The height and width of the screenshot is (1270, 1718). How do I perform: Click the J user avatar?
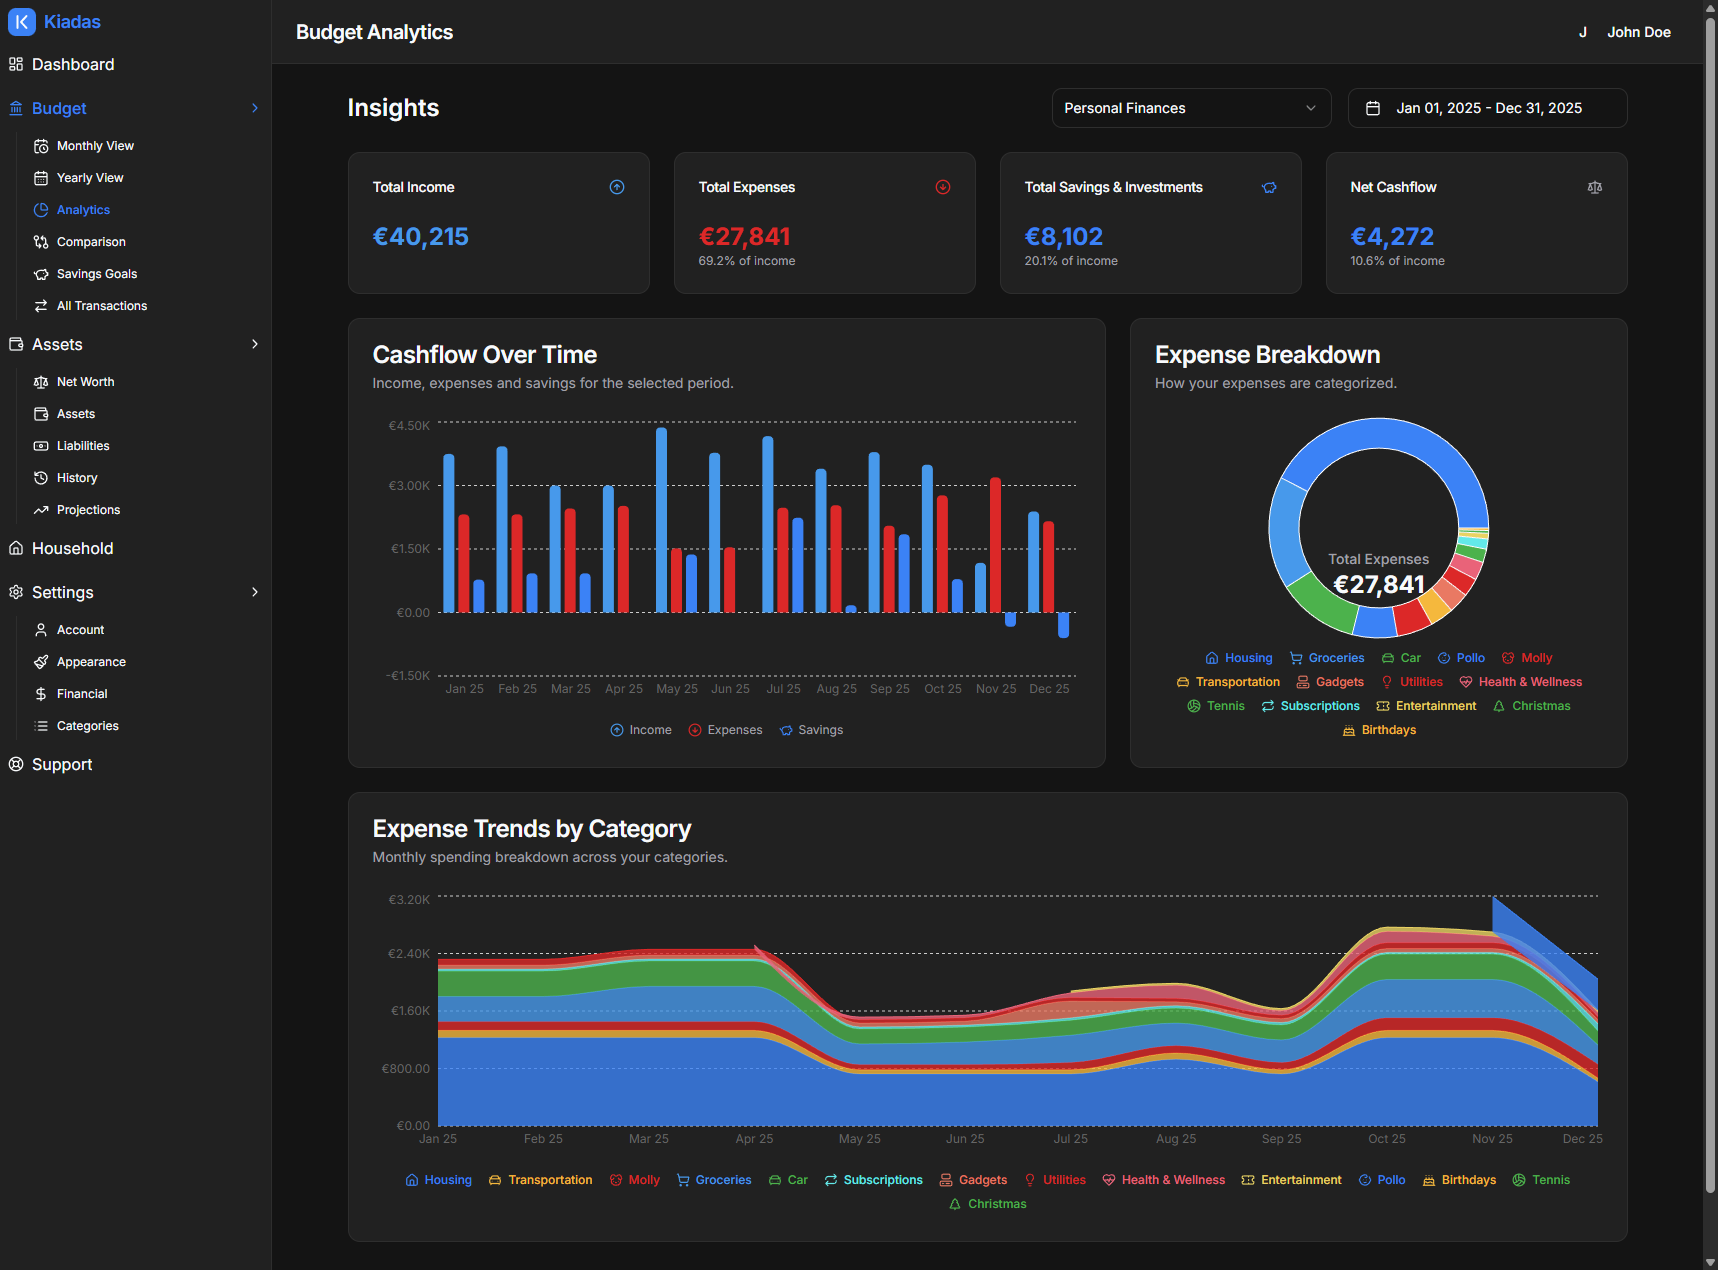pos(1582,32)
